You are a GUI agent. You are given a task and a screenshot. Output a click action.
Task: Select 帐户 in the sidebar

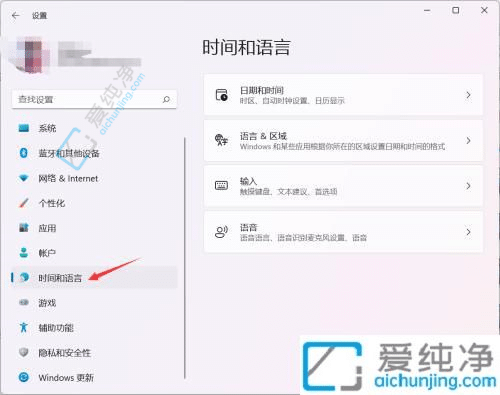(94, 253)
